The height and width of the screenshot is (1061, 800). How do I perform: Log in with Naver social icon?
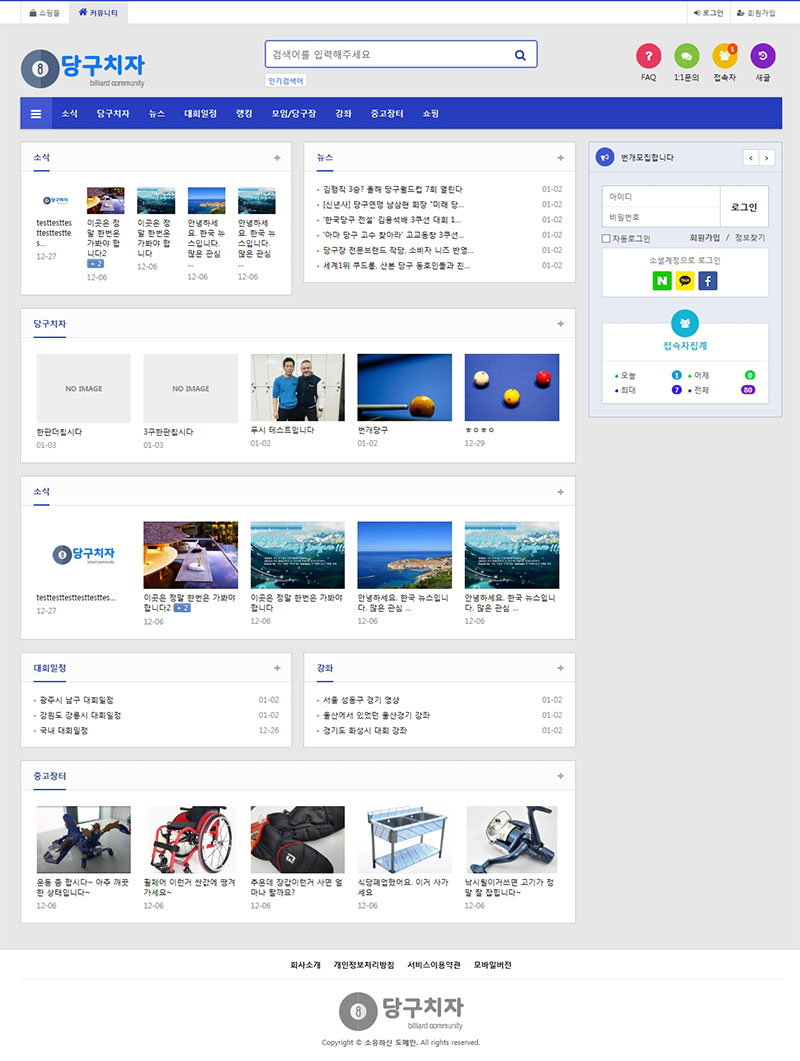(x=662, y=281)
